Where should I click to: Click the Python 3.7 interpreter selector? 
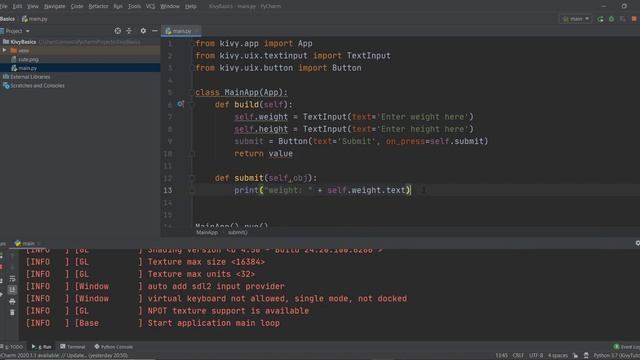click(x=617, y=356)
